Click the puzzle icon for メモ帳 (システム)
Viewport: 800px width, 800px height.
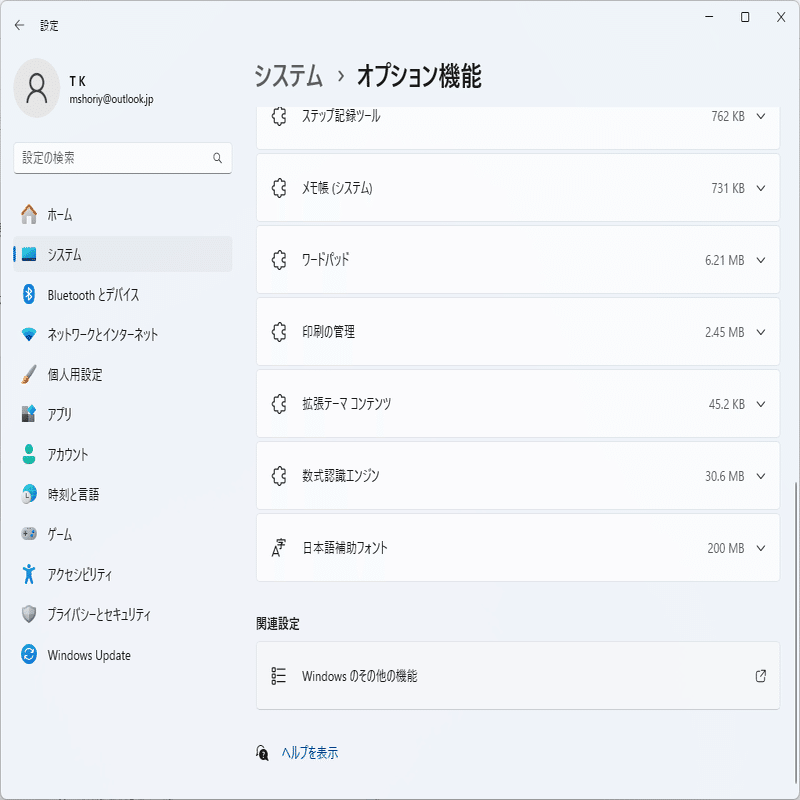(279, 188)
